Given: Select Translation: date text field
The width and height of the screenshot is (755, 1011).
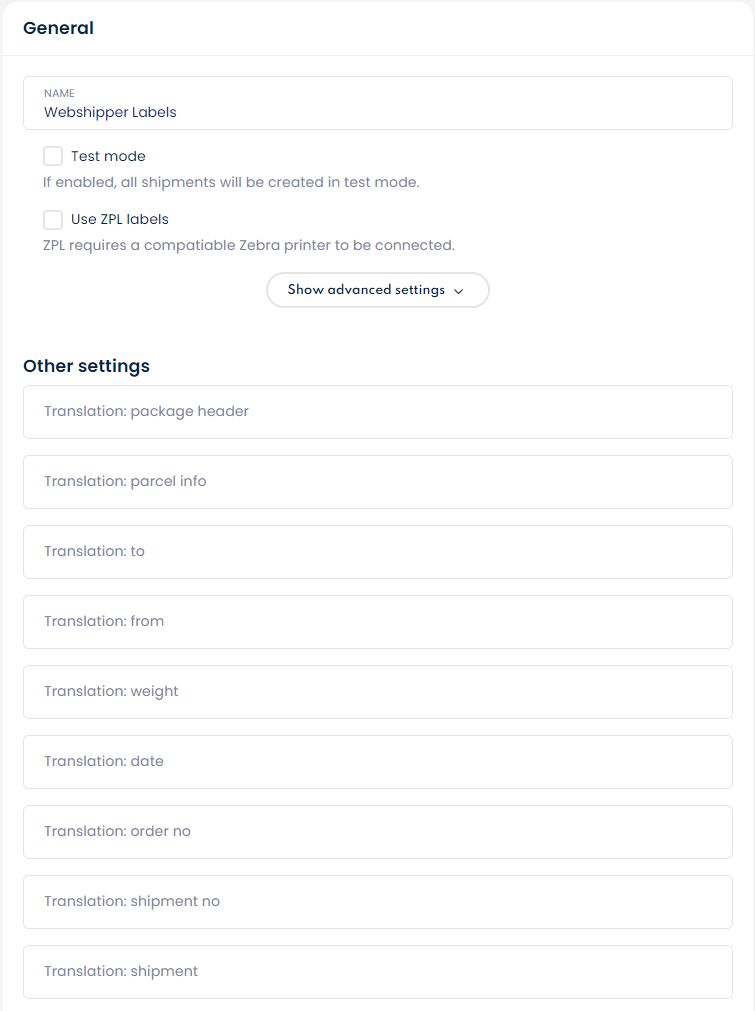Looking at the screenshot, I should pos(377,761).
